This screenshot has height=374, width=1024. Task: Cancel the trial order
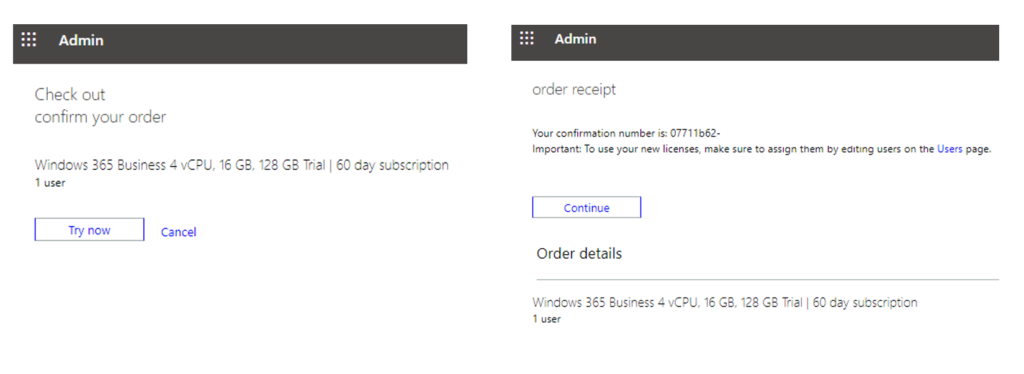point(178,232)
